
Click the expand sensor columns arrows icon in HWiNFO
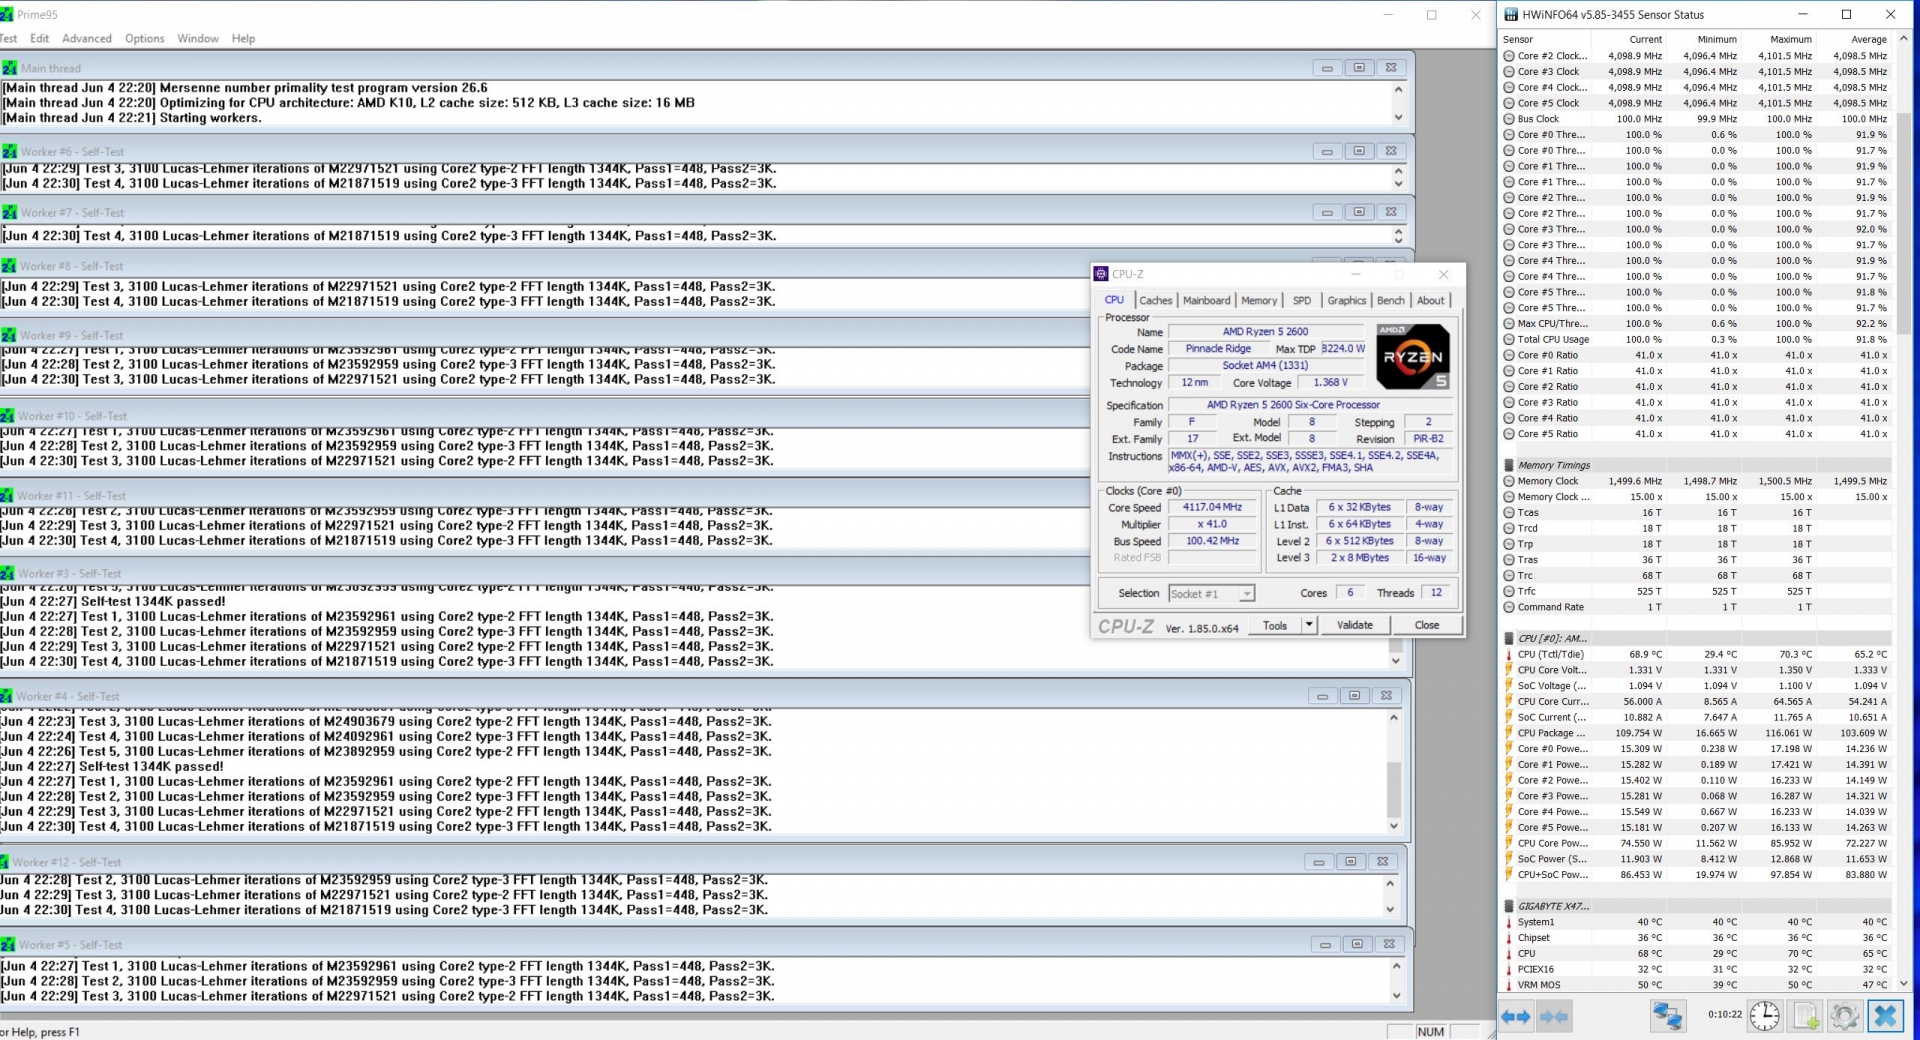pos(1516,1016)
